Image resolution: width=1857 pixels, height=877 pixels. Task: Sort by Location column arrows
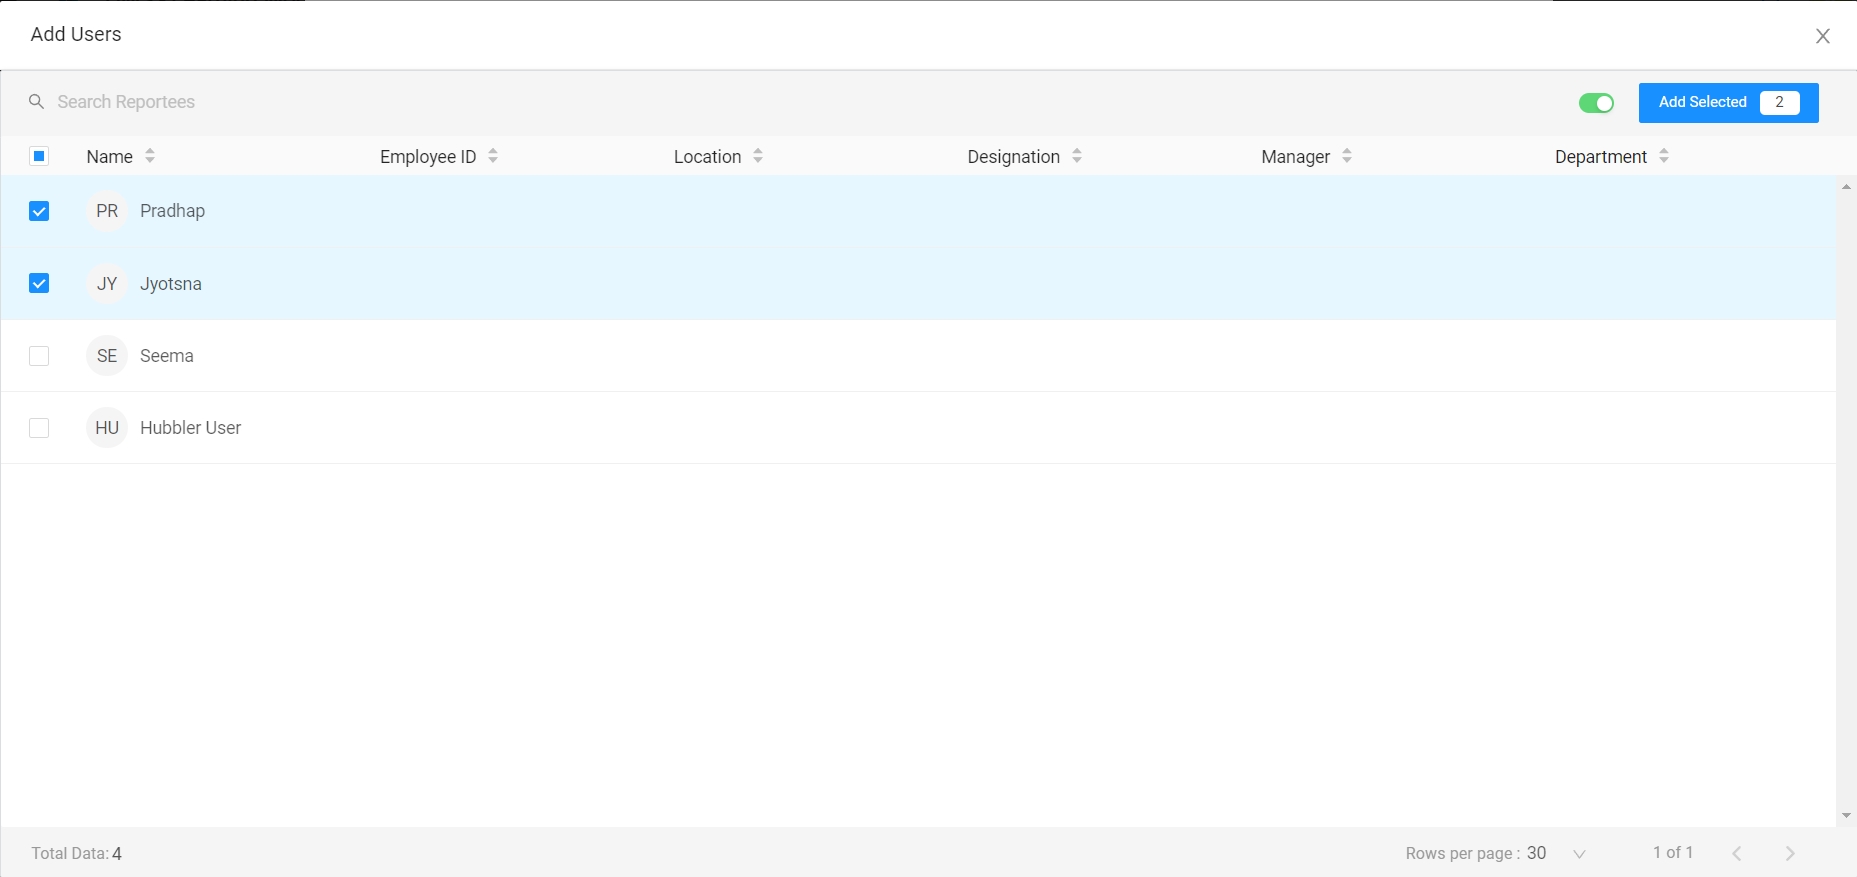758,156
